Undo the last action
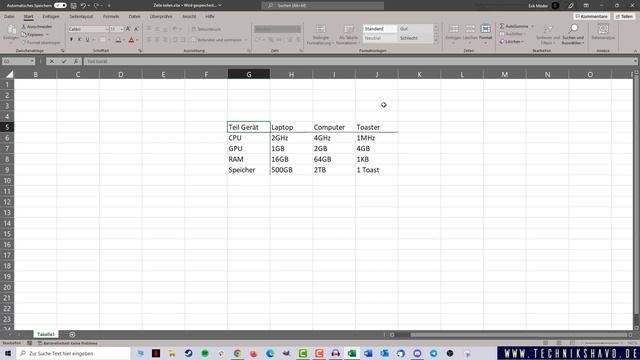640x360 pixels. tap(83, 5)
